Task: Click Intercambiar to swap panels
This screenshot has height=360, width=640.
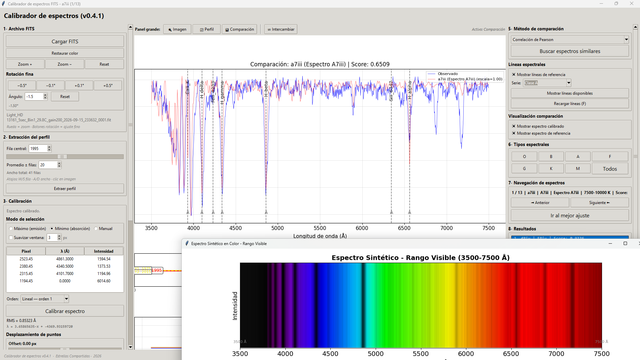Action: [x=280, y=29]
